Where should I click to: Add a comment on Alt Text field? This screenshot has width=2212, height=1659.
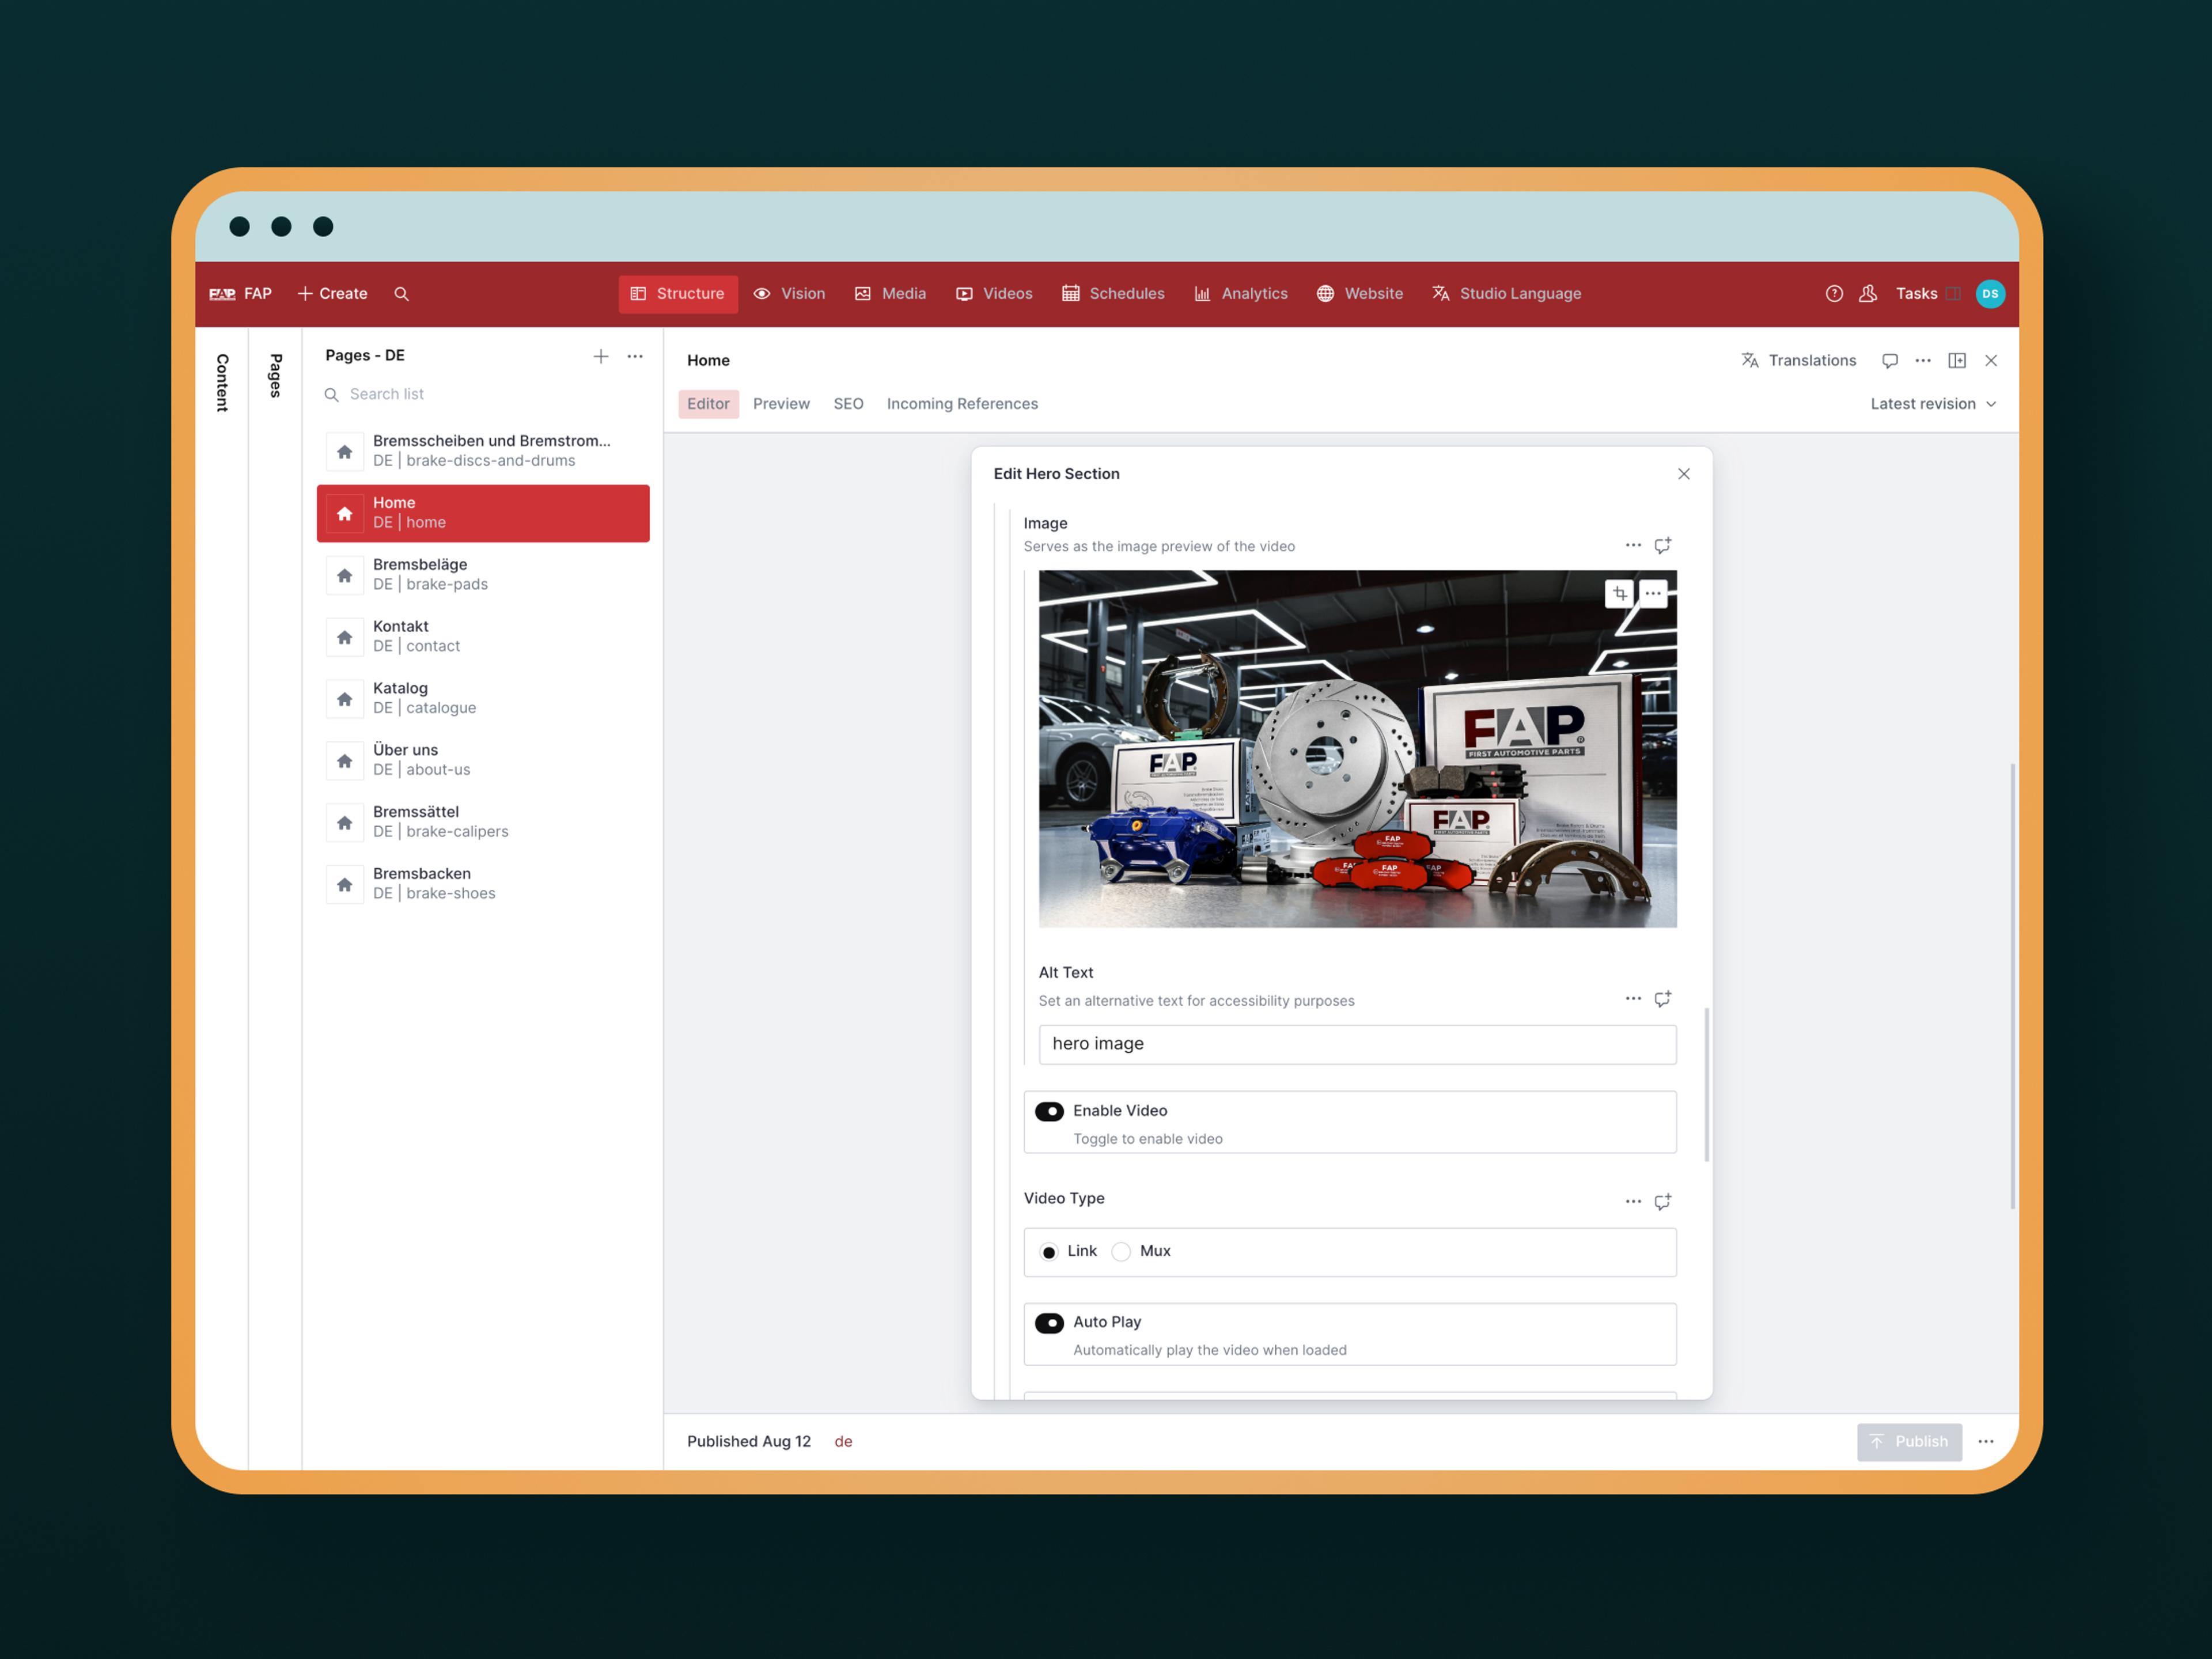click(1662, 999)
